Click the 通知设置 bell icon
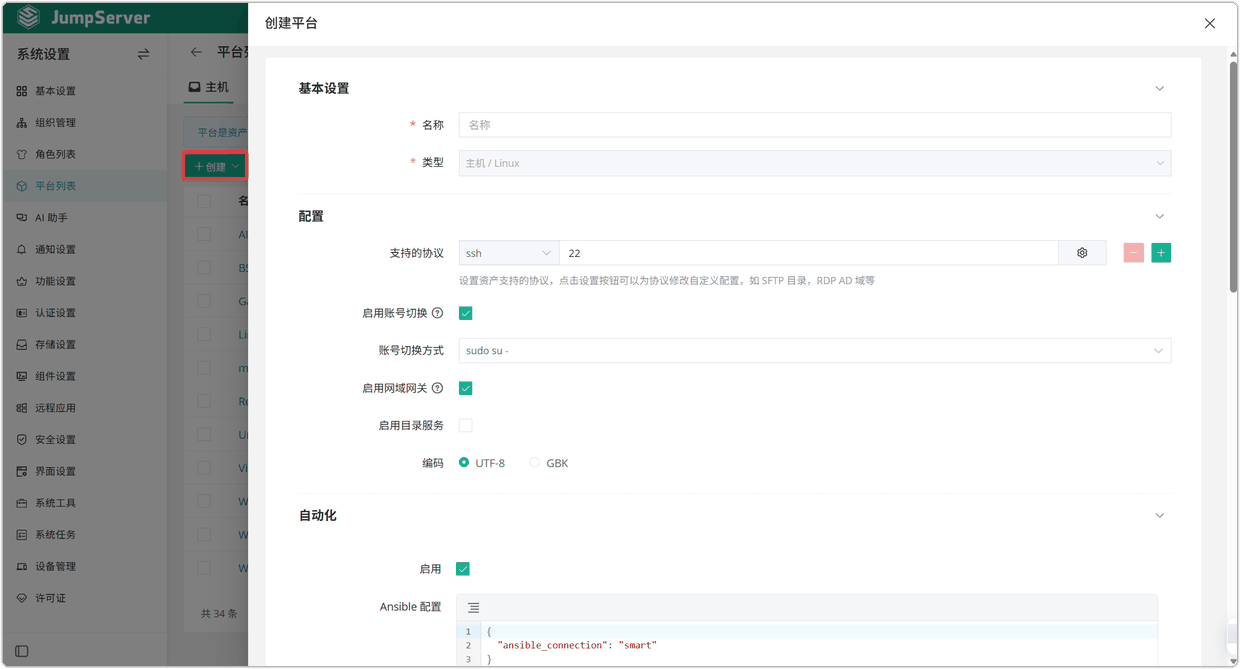The width and height of the screenshot is (1240, 669). click(x=22, y=250)
